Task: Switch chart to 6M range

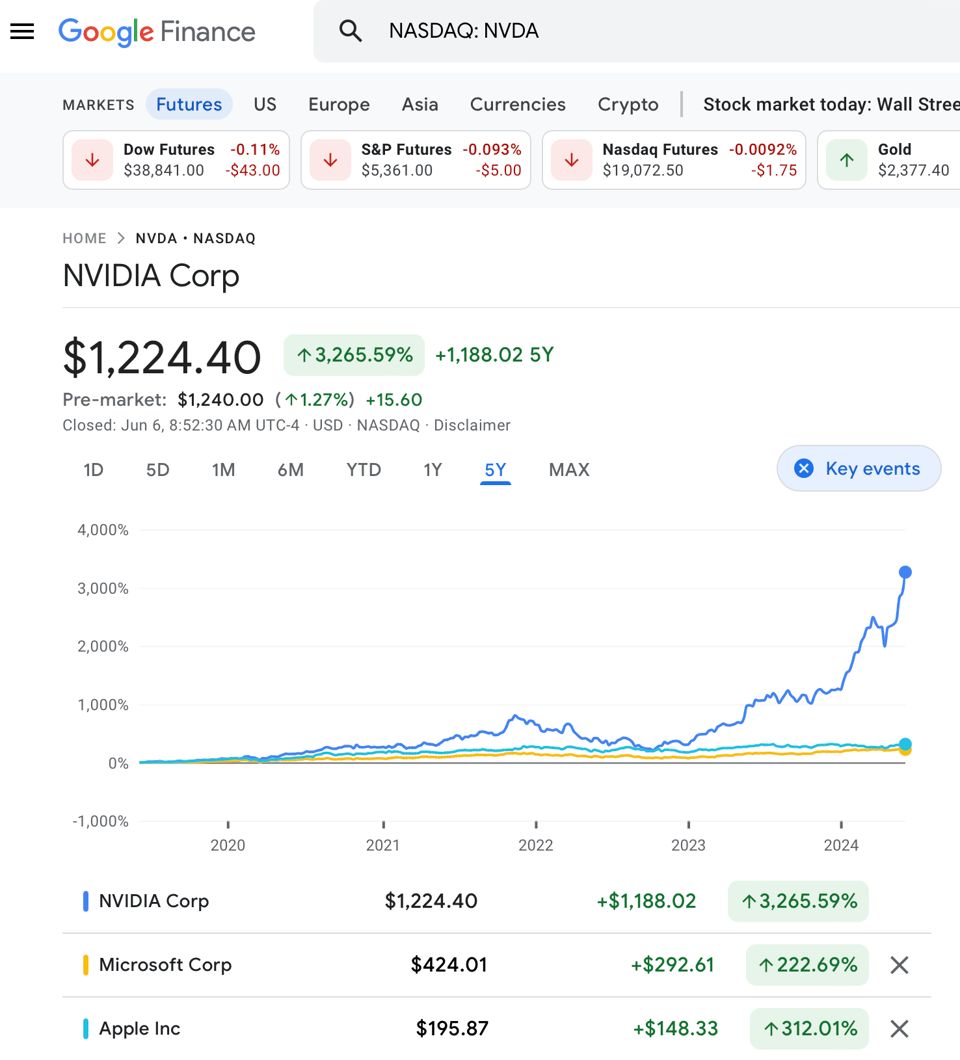Action: coord(291,470)
